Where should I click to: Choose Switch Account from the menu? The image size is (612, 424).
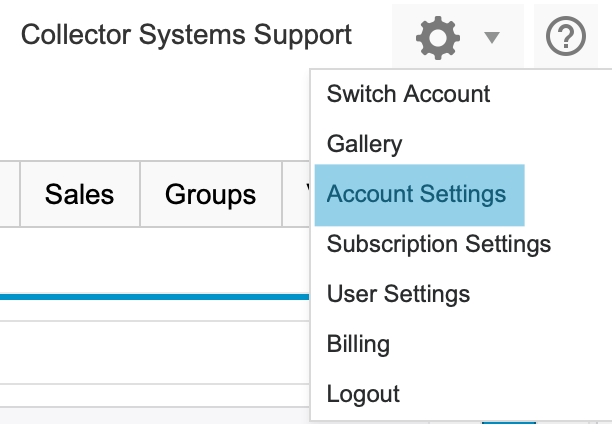[x=408, y=94]
